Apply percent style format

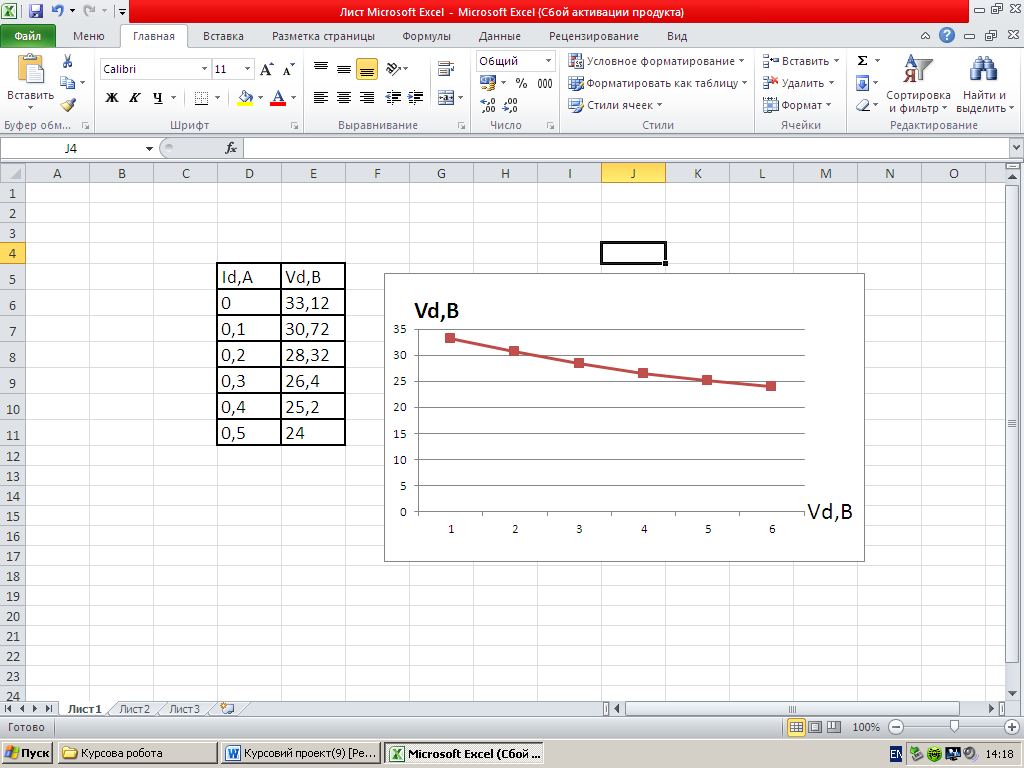[521, 83]
